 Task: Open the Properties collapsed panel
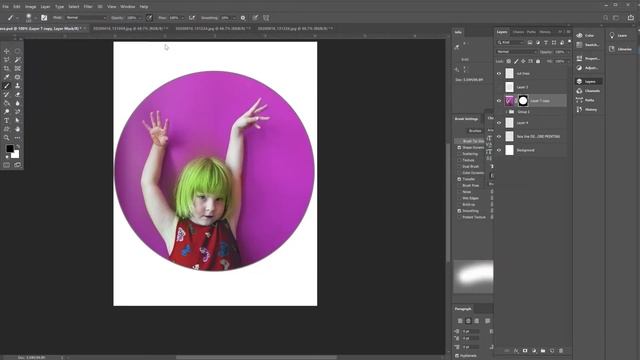(x=589, y=58)
